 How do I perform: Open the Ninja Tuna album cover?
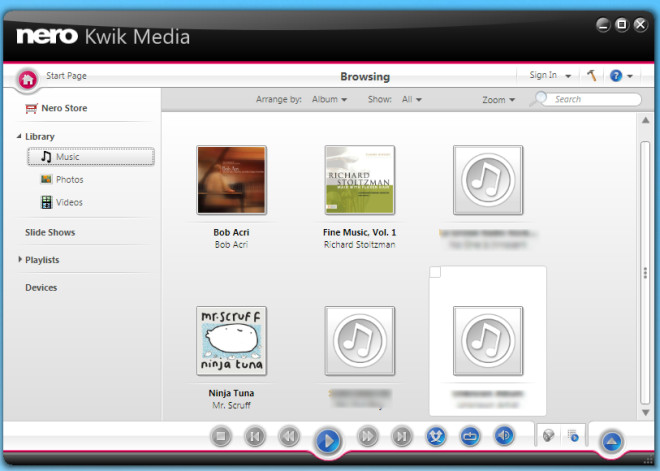[232, 341]
